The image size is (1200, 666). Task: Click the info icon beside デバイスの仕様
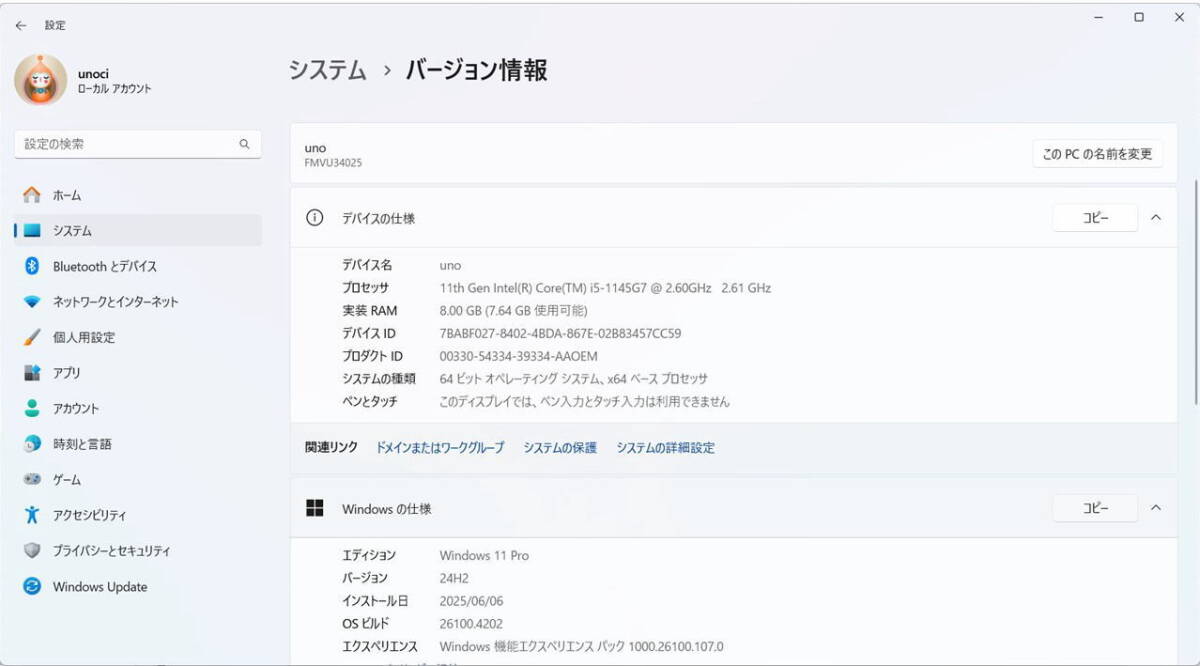click(315, 217)
